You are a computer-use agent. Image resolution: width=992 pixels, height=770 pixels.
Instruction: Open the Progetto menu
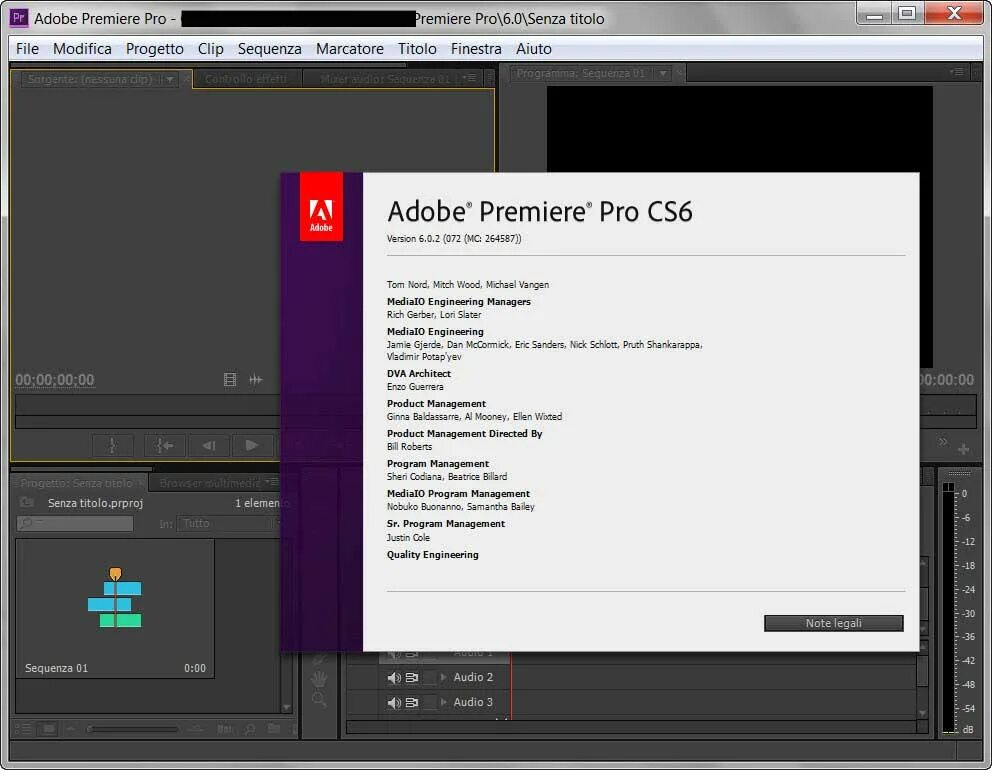coord(154,49)
